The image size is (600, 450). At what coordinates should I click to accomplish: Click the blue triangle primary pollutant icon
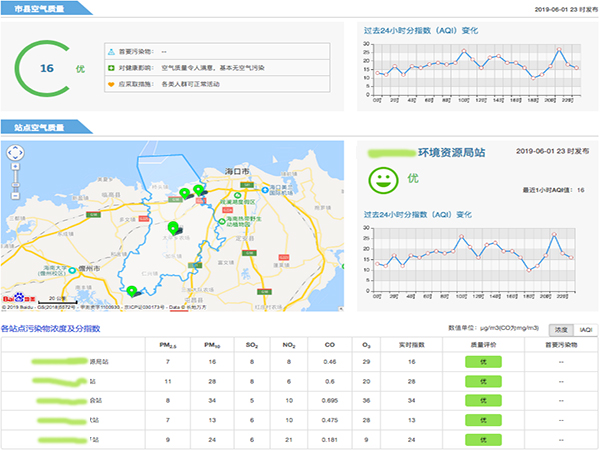click(x=111, y=50)
